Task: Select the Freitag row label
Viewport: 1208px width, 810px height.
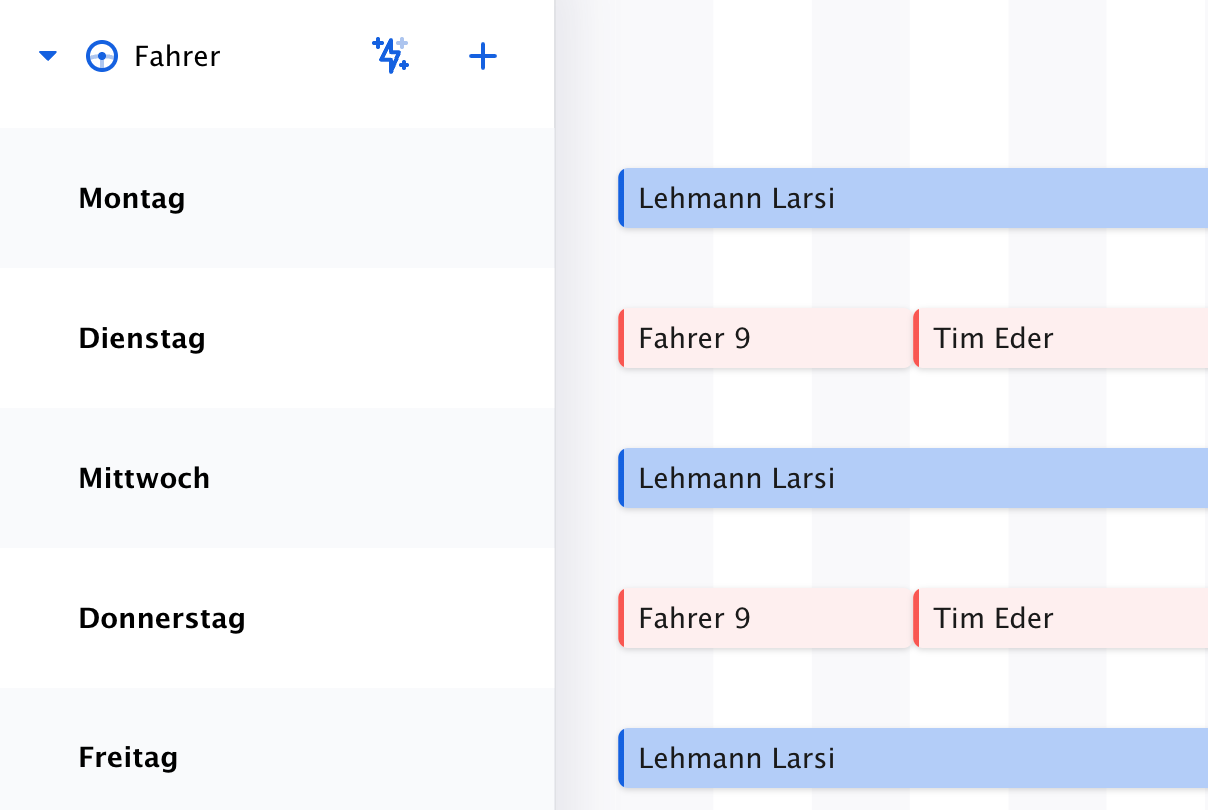Action: pyautogui.click(x=128, y=758)
